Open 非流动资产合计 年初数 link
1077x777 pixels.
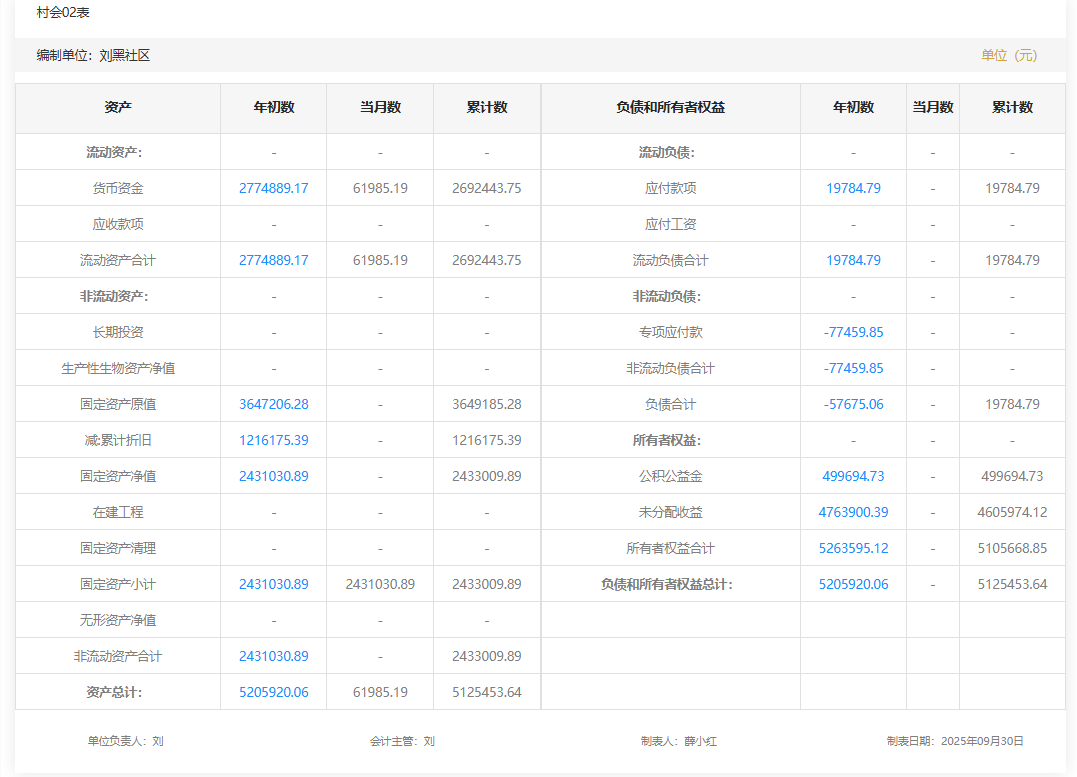(x=273, y=656)
